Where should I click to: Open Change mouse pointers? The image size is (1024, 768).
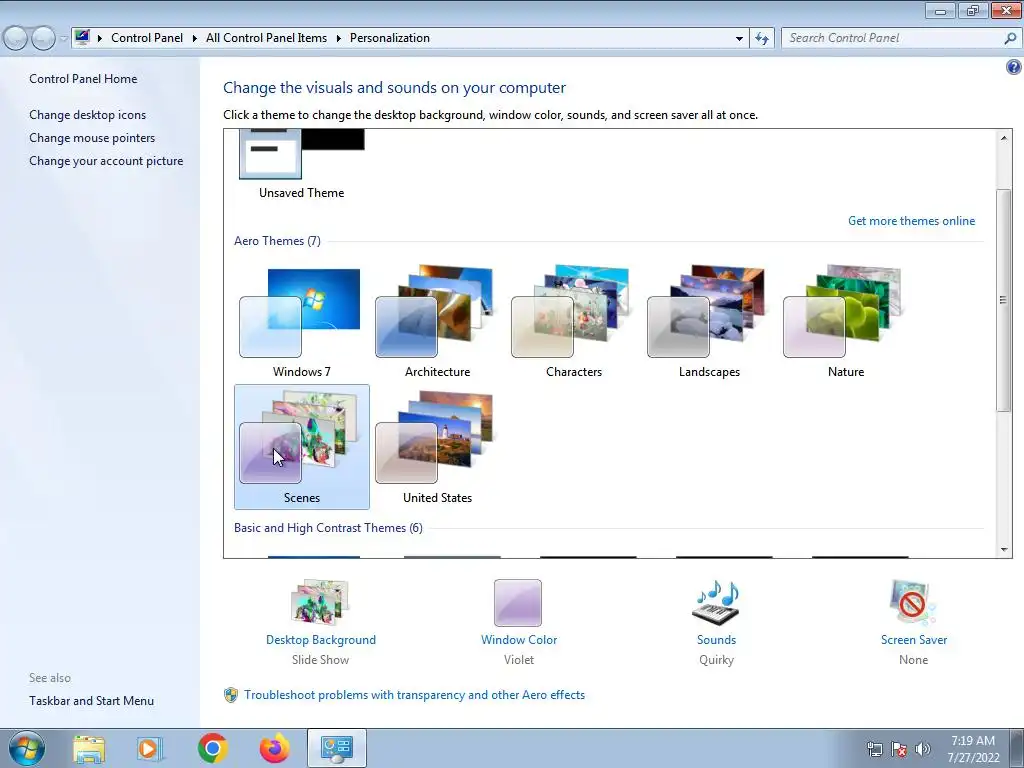[x=92, y=138]
